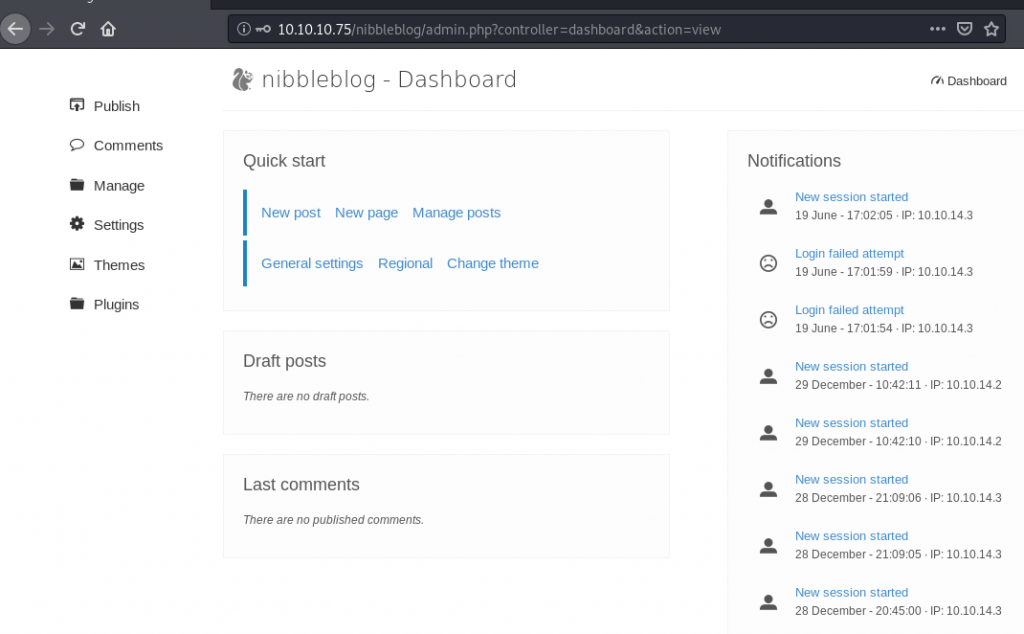The width and height of the screenshot is (1024, 634).
Task: Click '19 June - 17:02:05 · IP: 10.10.14.3' text
Action: pos(884,215)
